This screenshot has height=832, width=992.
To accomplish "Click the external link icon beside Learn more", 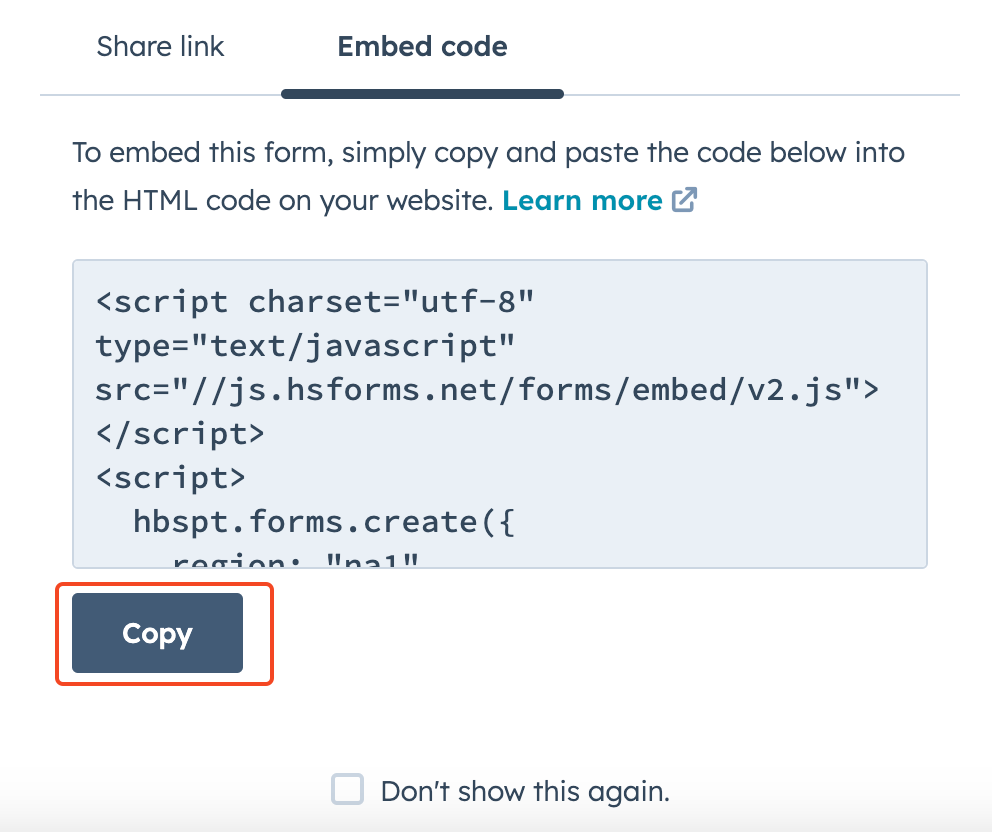I will click(684, 200).
